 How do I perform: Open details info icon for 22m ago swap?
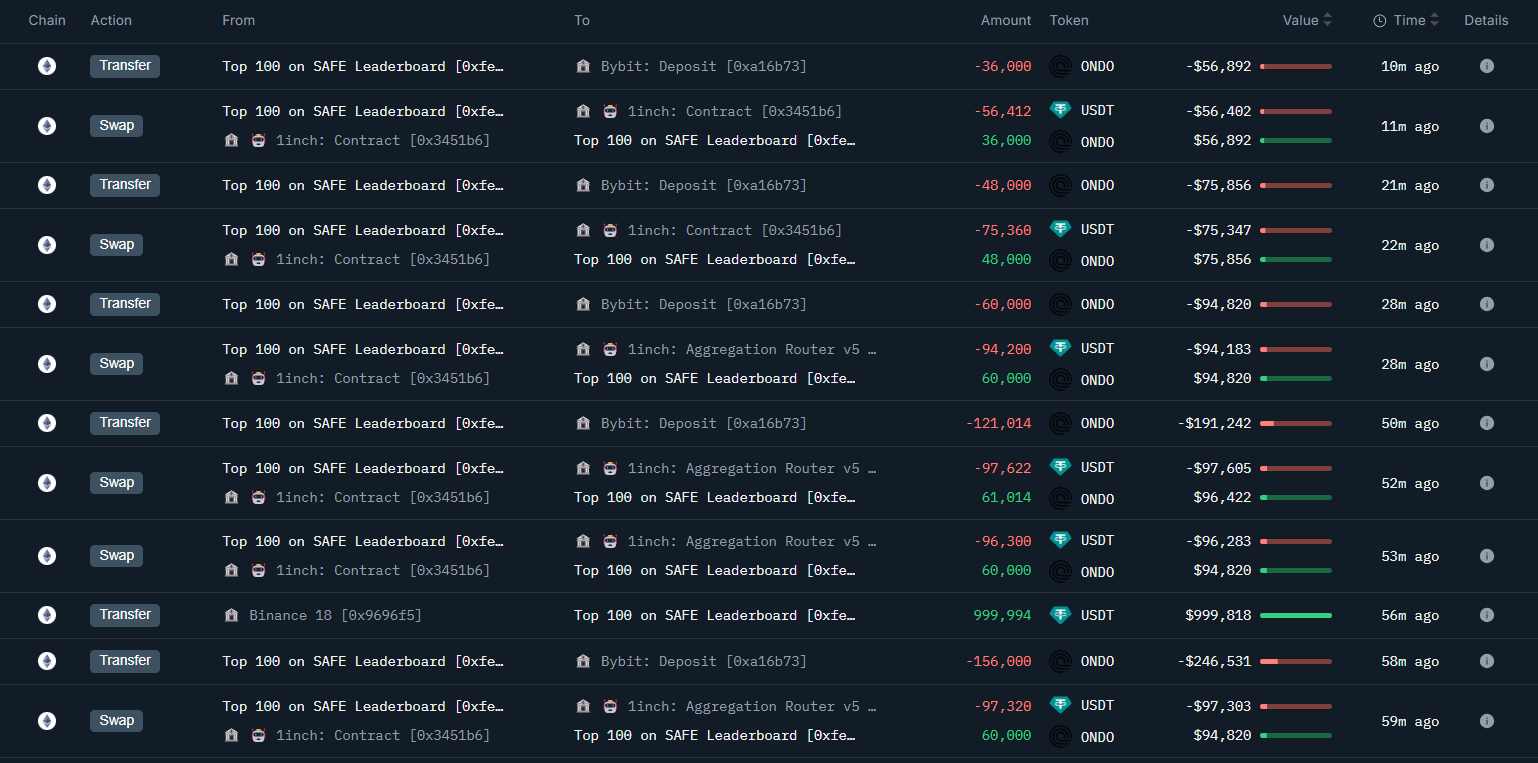coord(1486,245)
